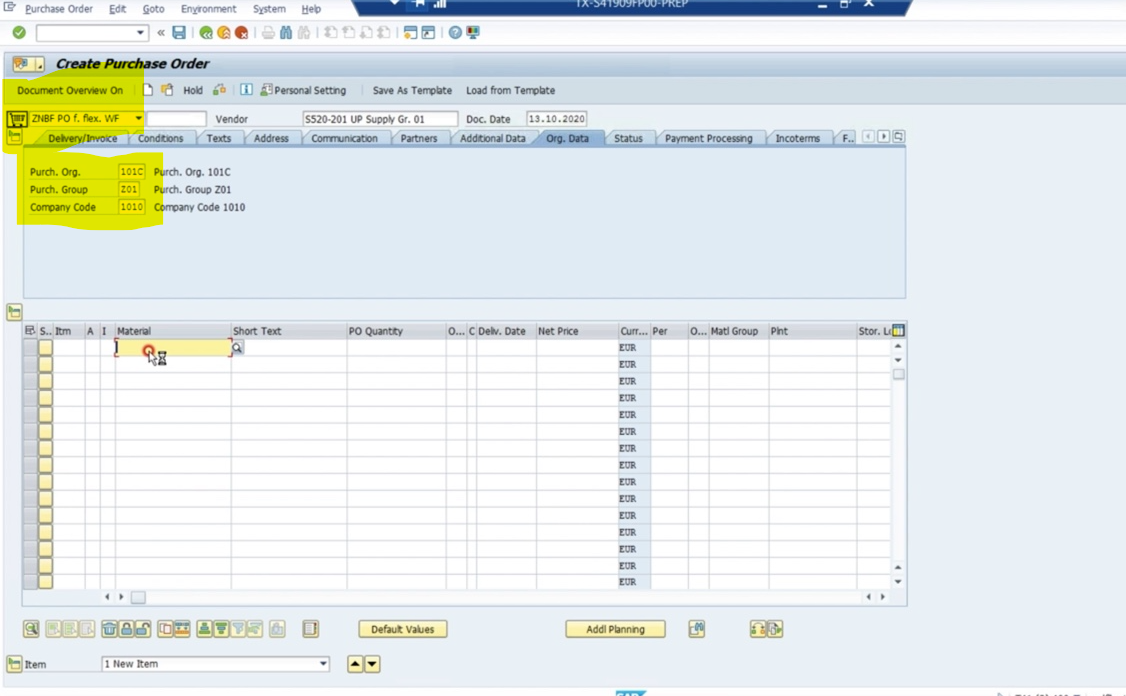1126x696 pixels.
Task: Click the Hold button
Action: click(x=192, y=91)
